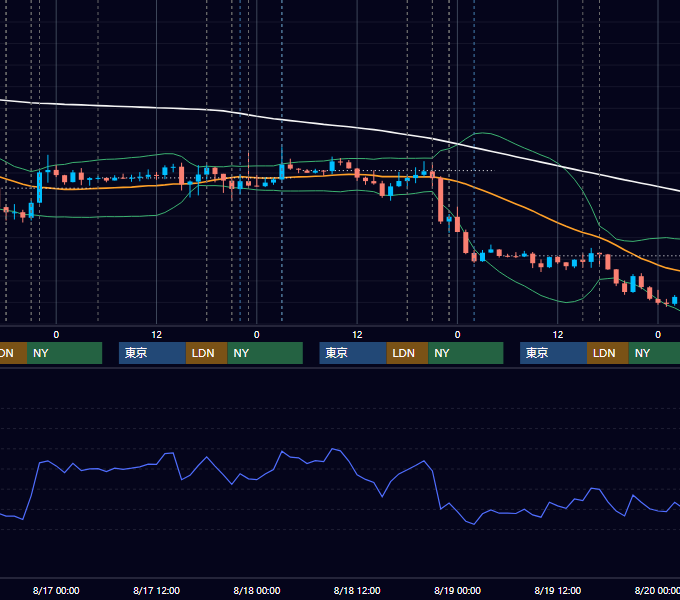Image resolution: width=680 pixels, height=600 pixels.
Task: Click the 東京 session block for 8/17
Action: click(152, 353)
